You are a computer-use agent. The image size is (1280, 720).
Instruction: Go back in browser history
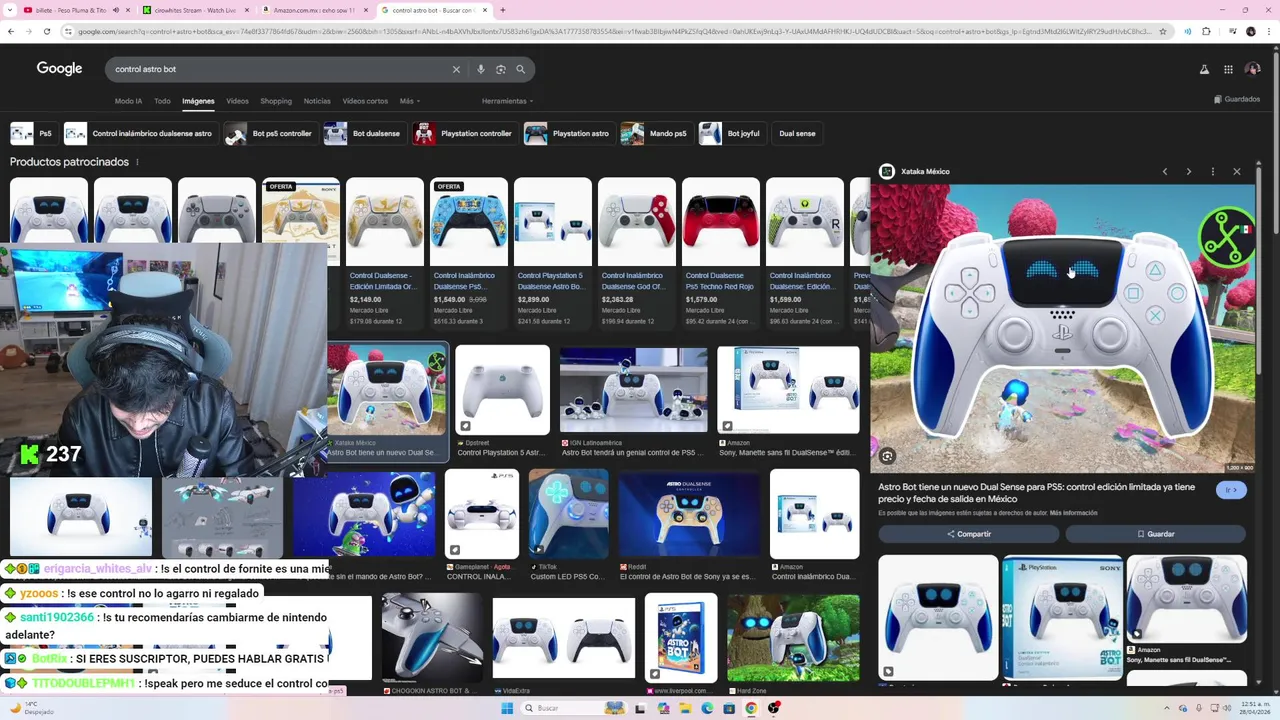10,31
